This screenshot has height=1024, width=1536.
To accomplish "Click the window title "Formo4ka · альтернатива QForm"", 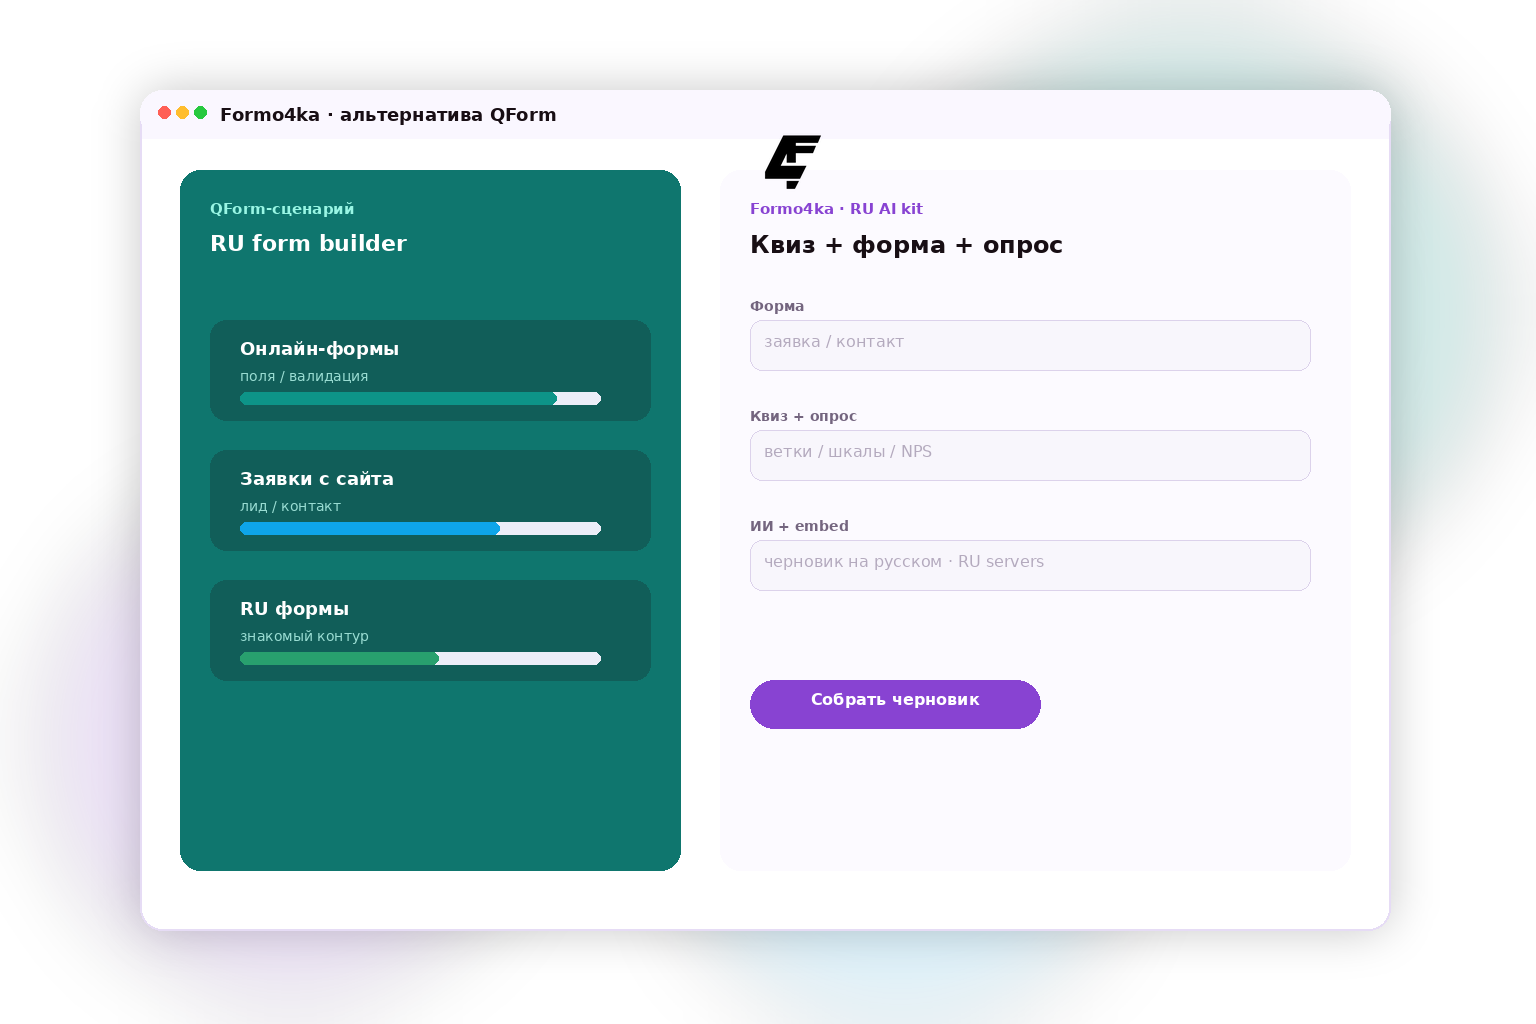I will pyautogui.click(x=388, y=115).
